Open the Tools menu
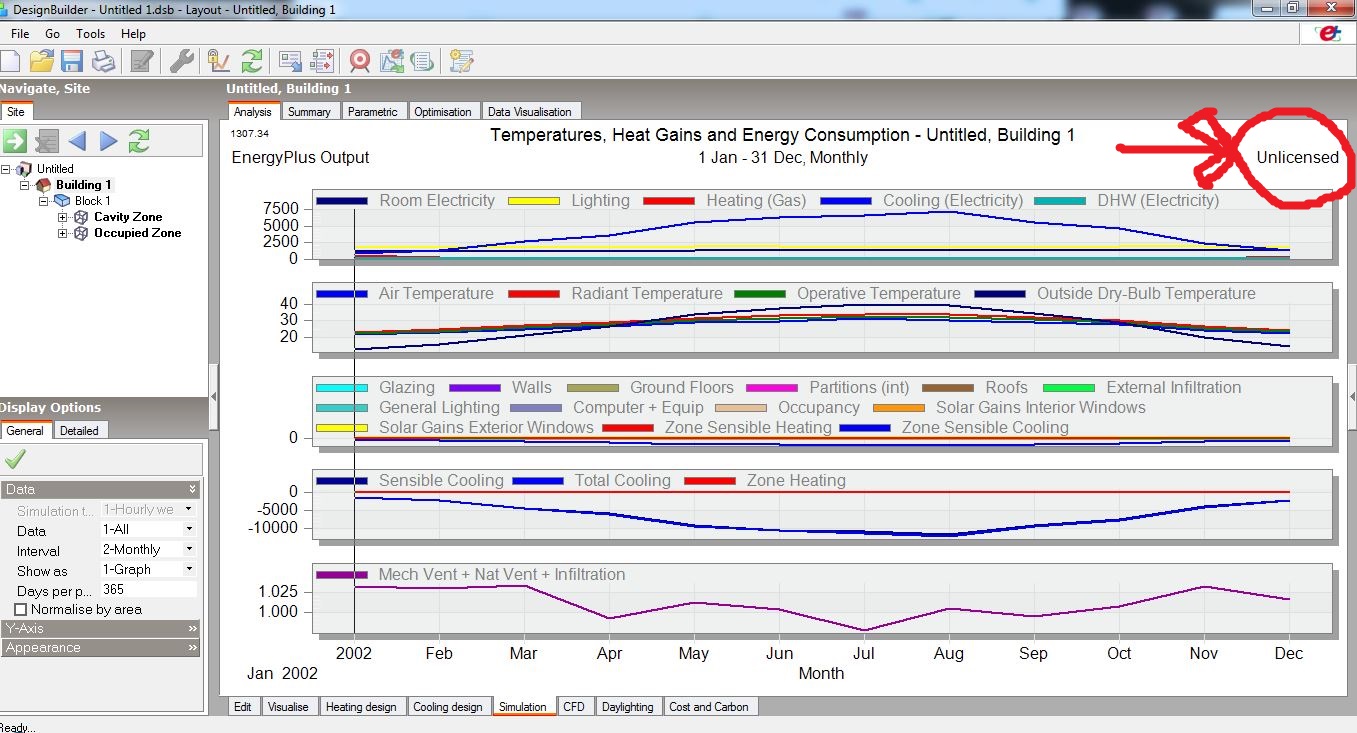Image resolution: width=1357 pixels, height=733 pixels. (90, 33)
